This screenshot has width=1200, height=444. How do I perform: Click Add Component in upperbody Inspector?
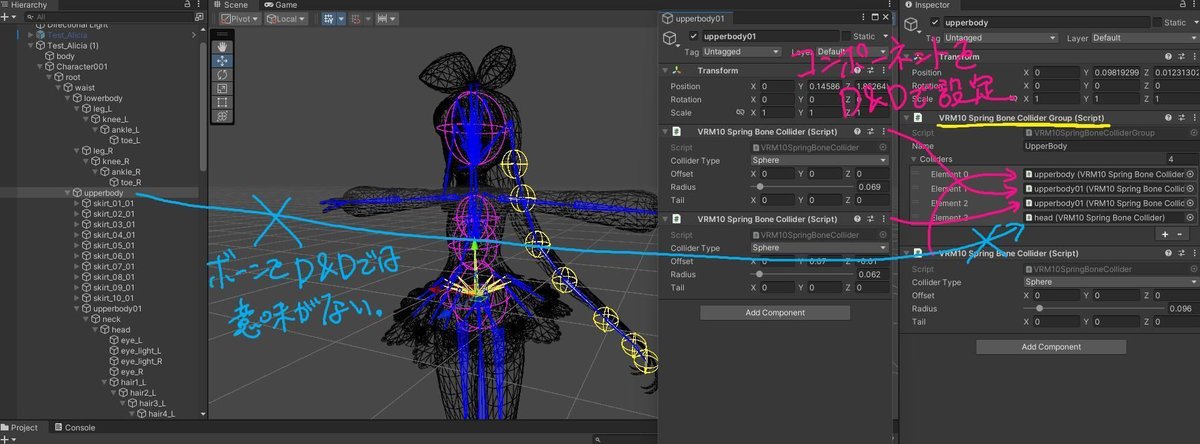[x=1051, y=347]
